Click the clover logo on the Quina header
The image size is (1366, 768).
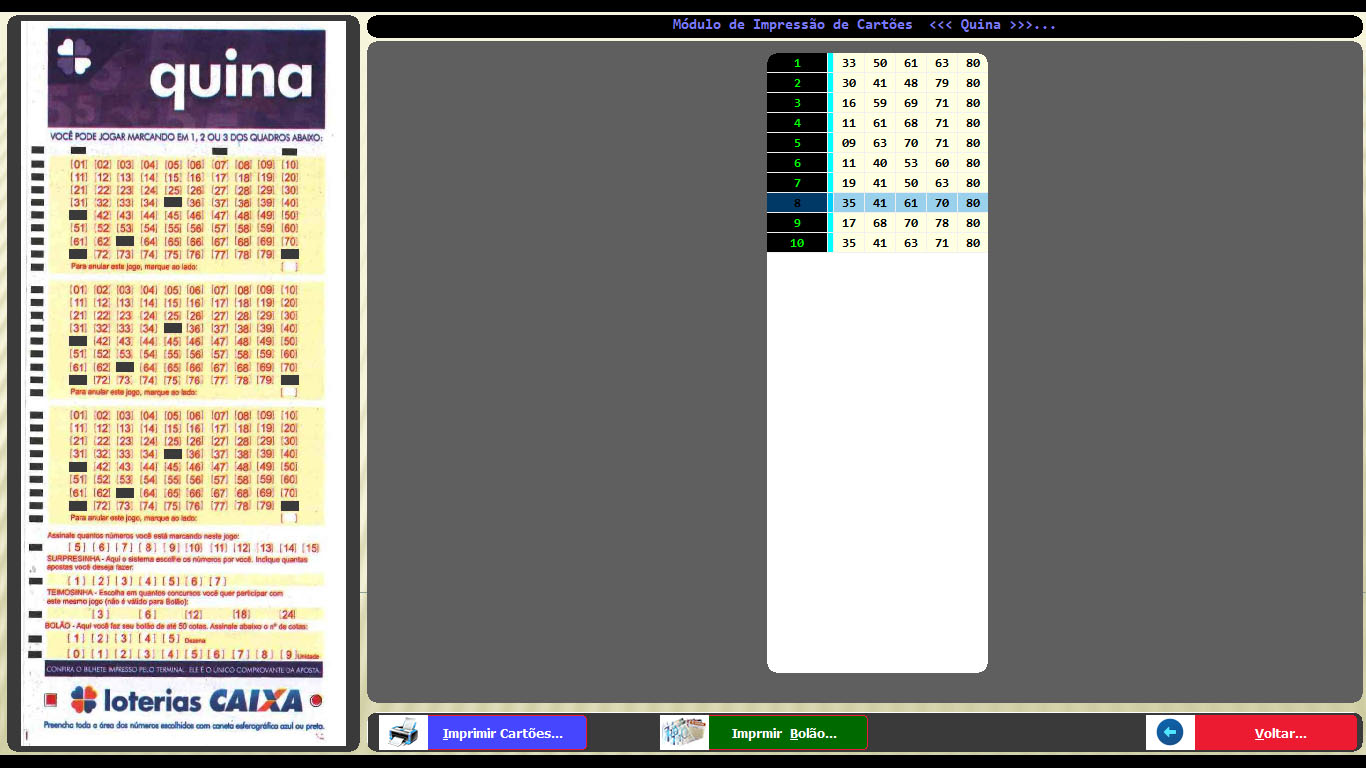tap(76, 57)
